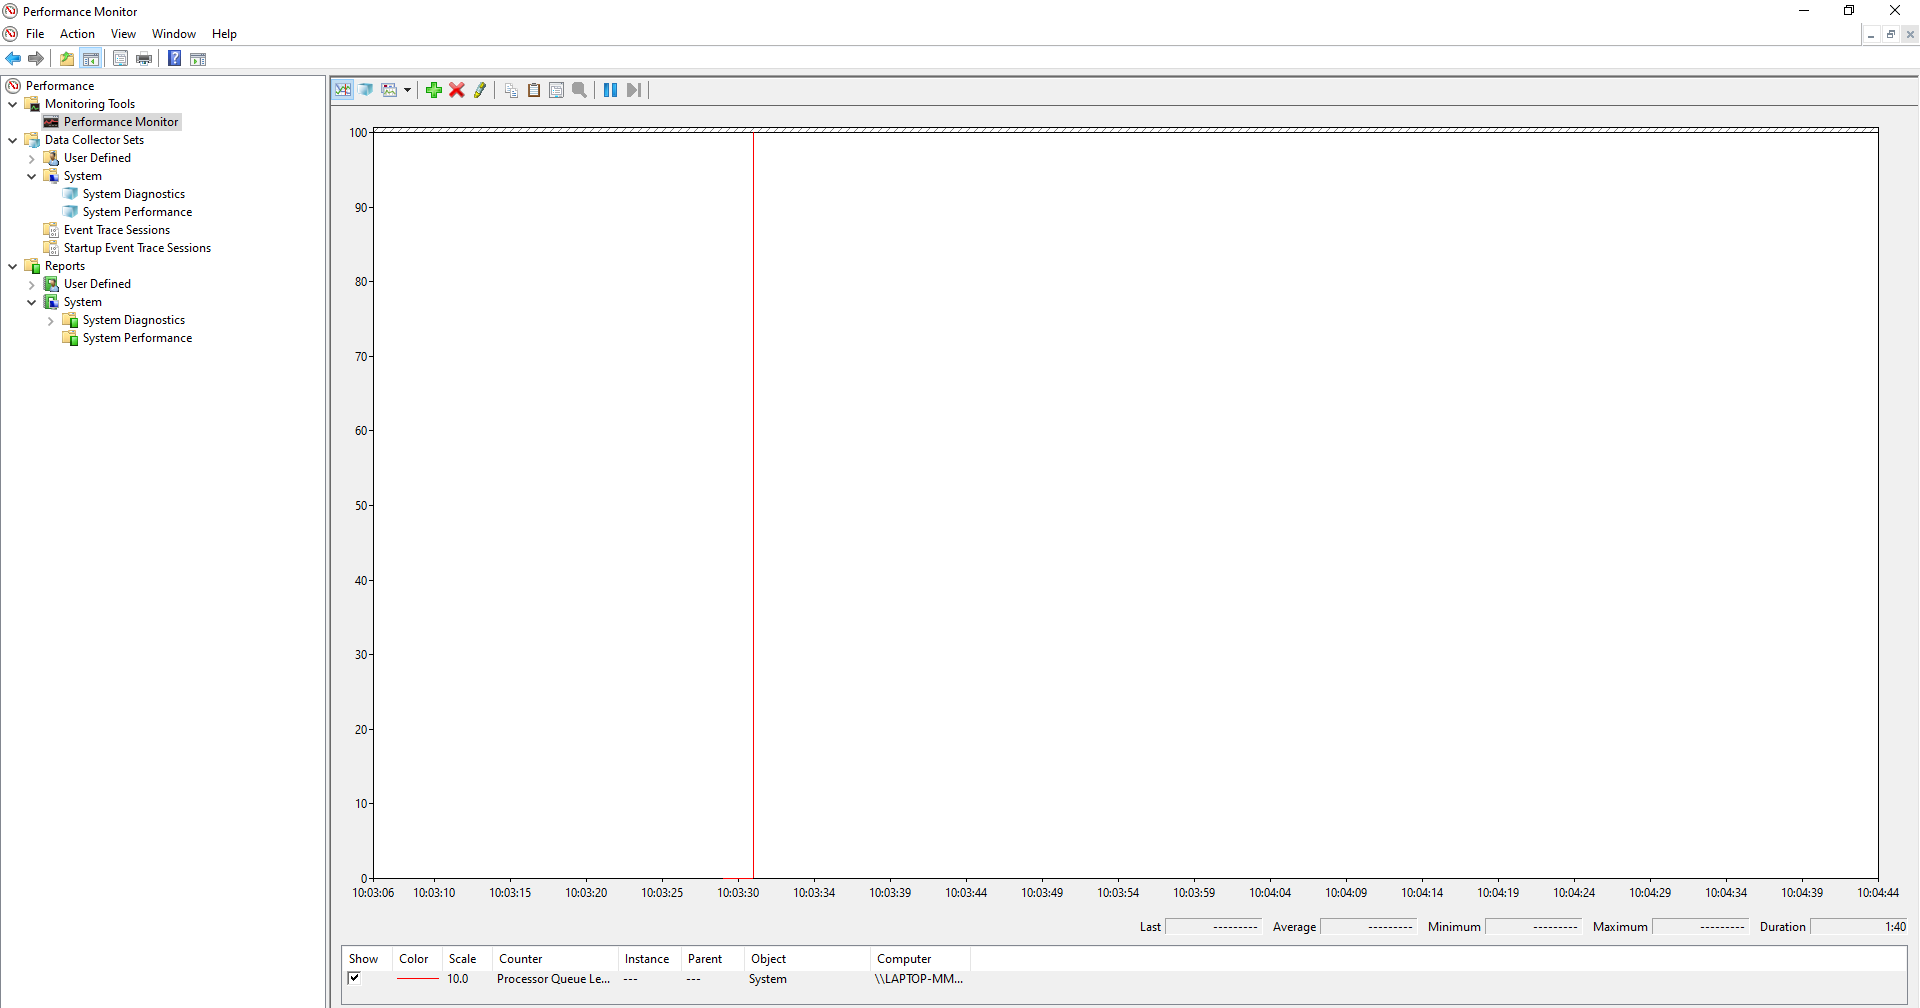Open the Action menu
1920x1008 pixels.
click(77, 34)
